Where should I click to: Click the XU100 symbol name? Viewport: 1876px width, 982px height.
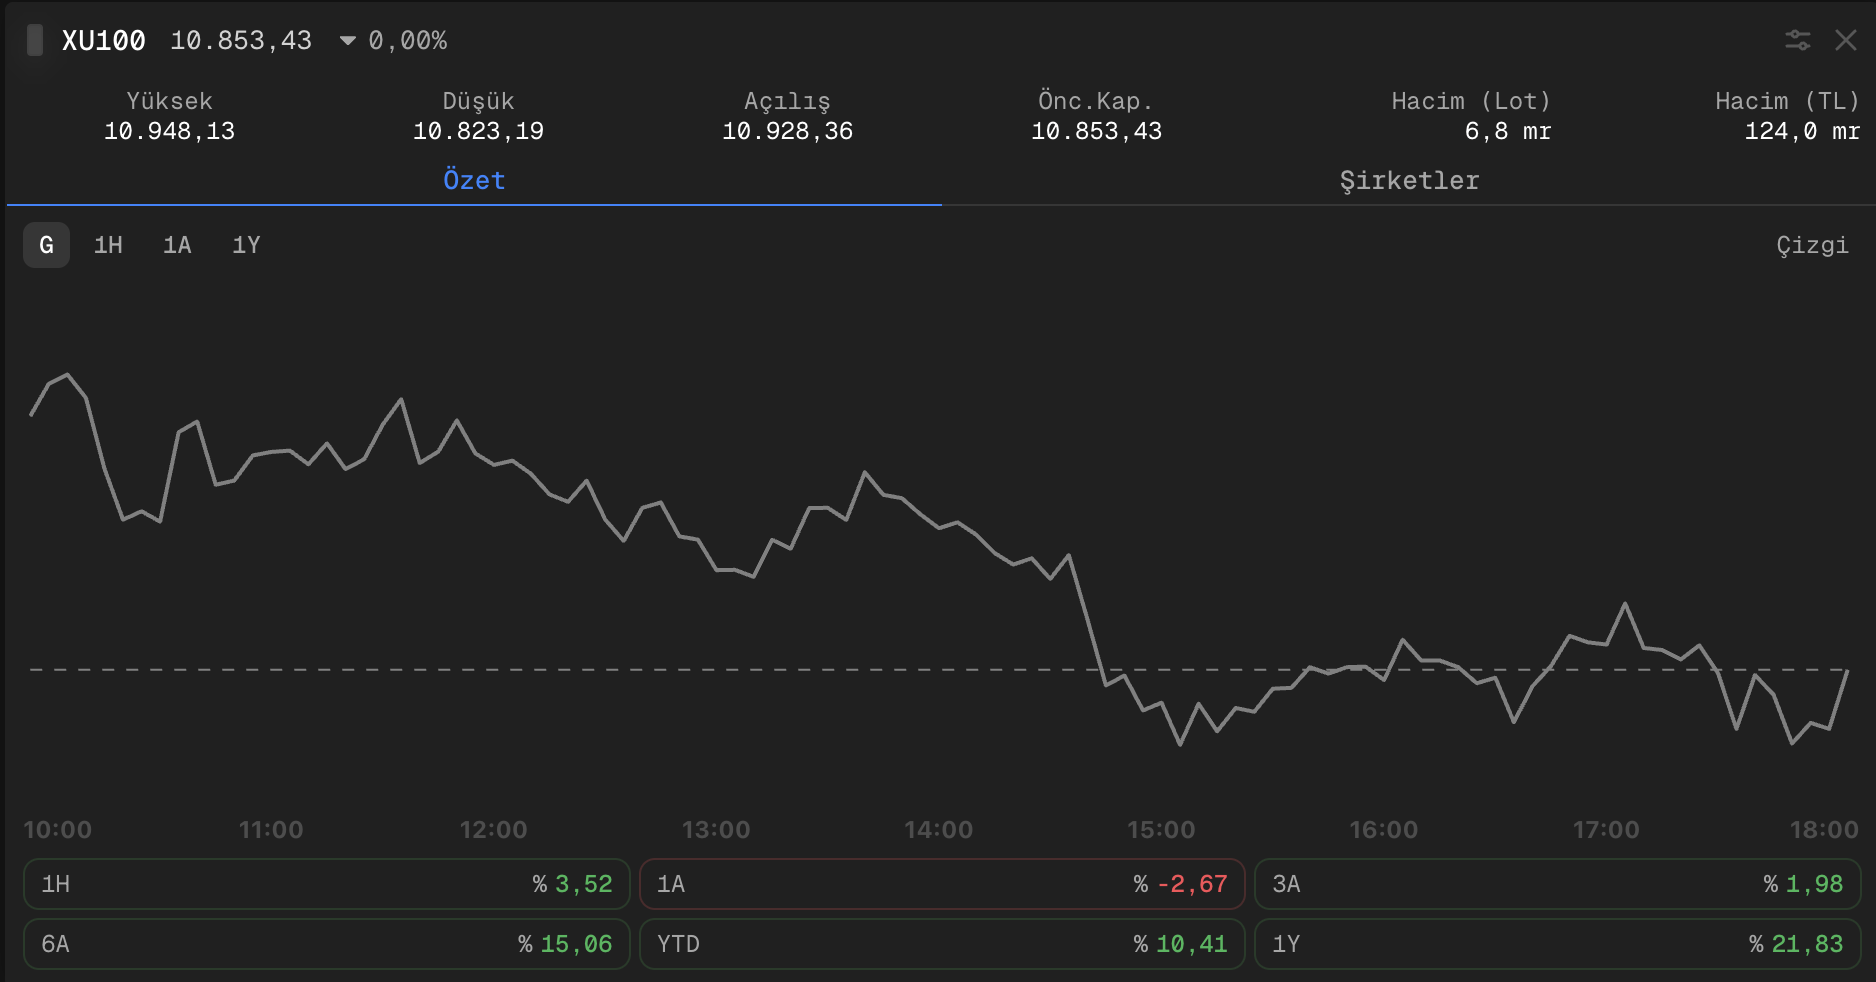103,41
